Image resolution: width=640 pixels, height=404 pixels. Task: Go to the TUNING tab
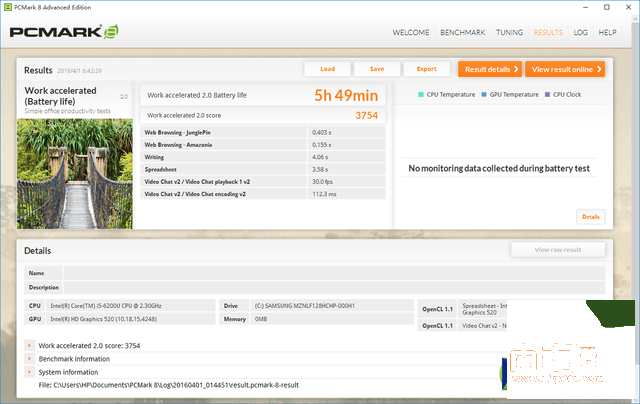509,32
